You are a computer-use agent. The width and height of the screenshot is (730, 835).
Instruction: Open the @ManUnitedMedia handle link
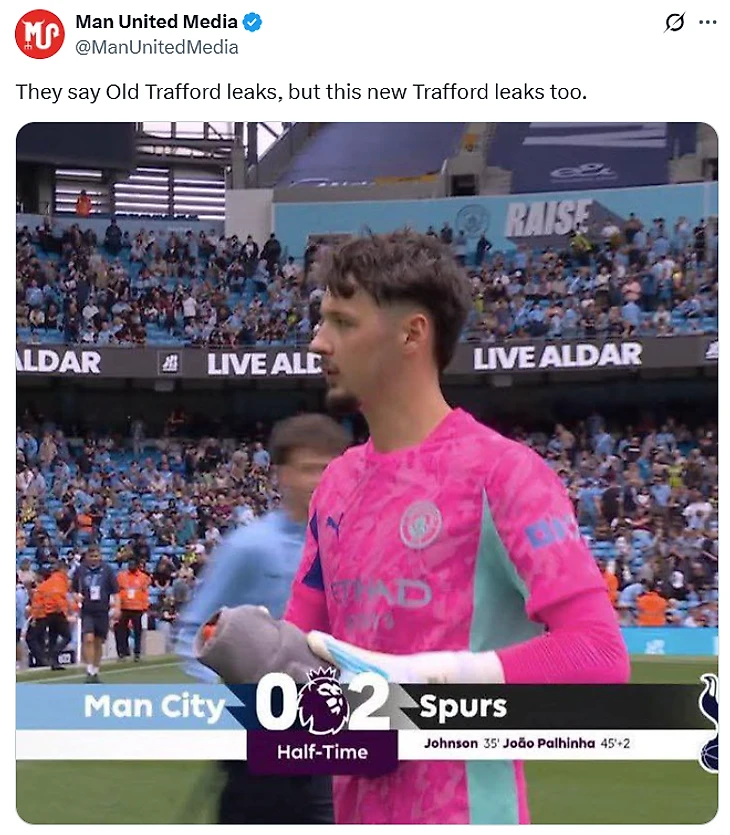click(x=157, y=47)
